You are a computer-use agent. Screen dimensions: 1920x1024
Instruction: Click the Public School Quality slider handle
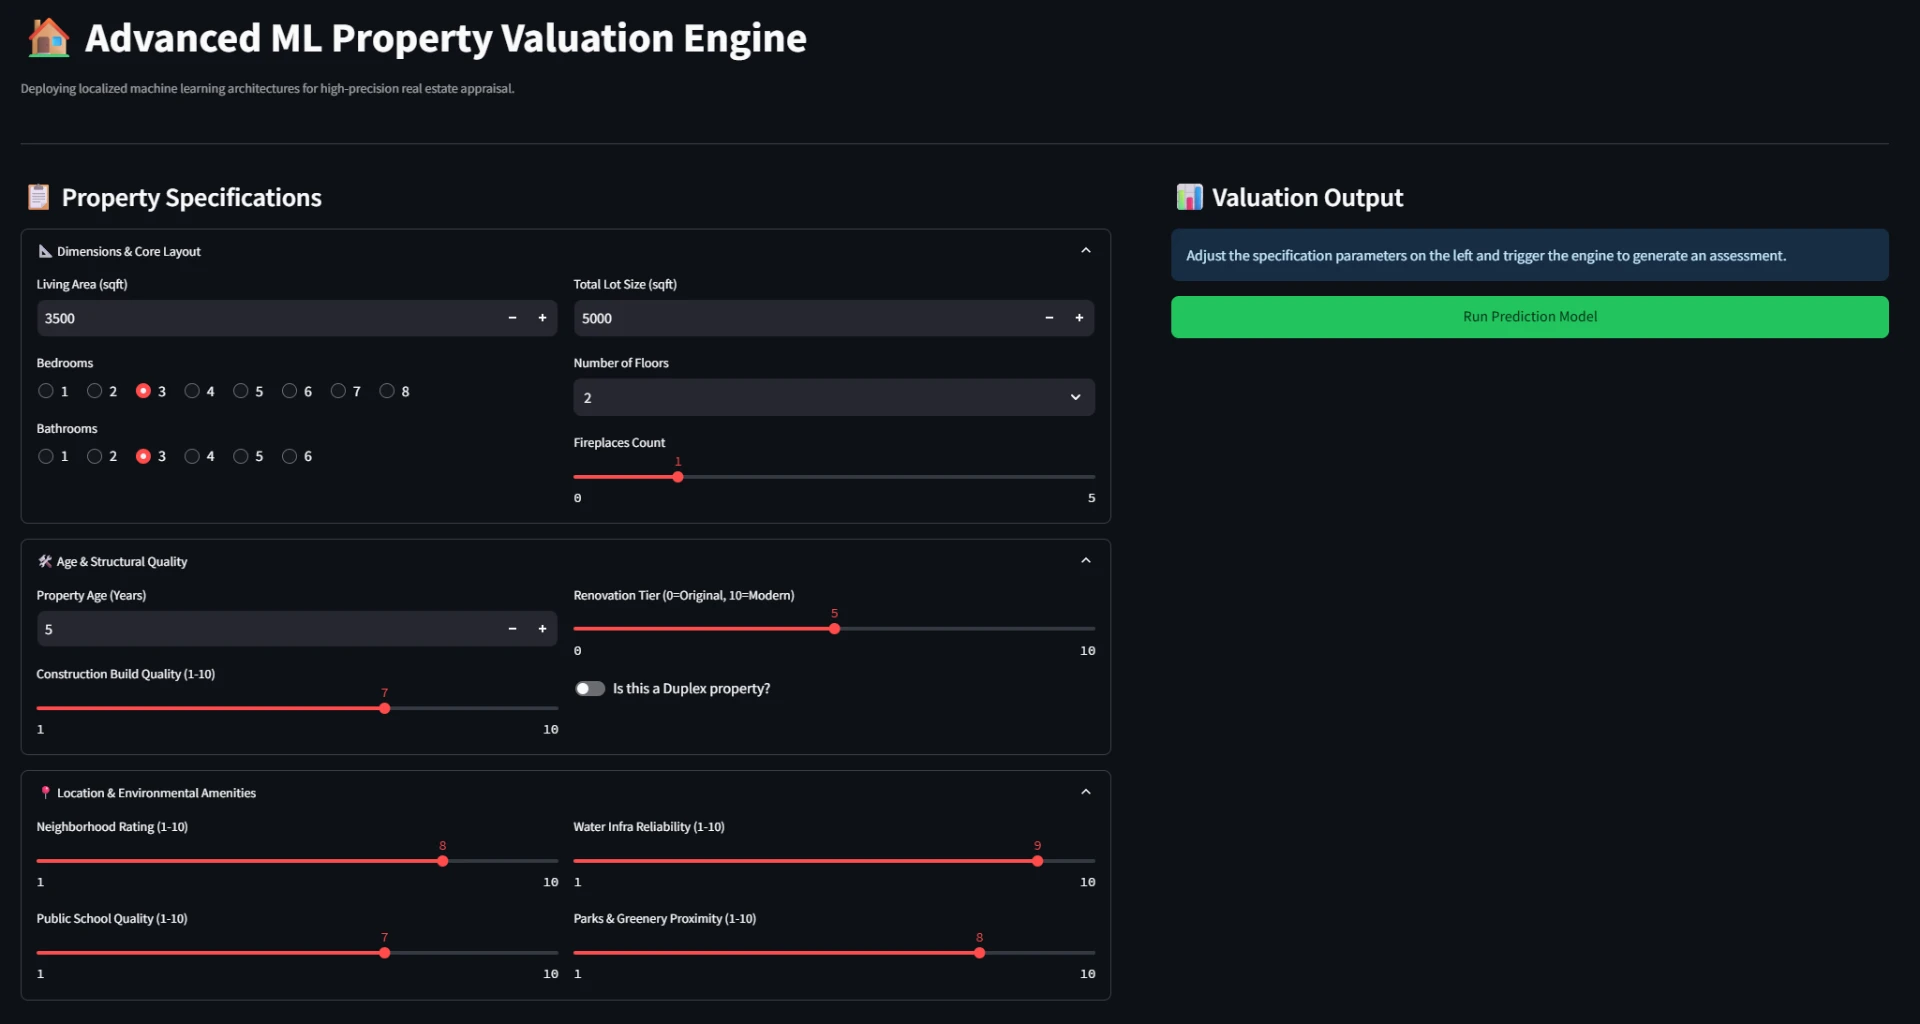pos(385,953)
